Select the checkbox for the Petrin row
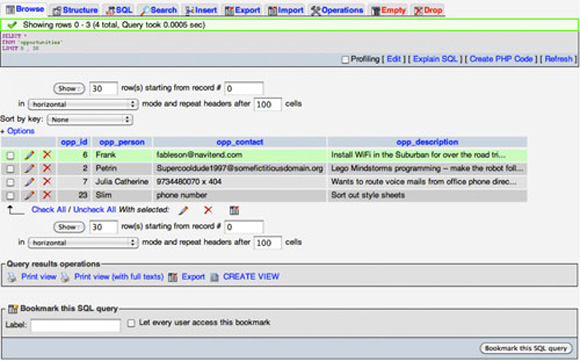Screen dimensions: 580x361 point(10,169)
